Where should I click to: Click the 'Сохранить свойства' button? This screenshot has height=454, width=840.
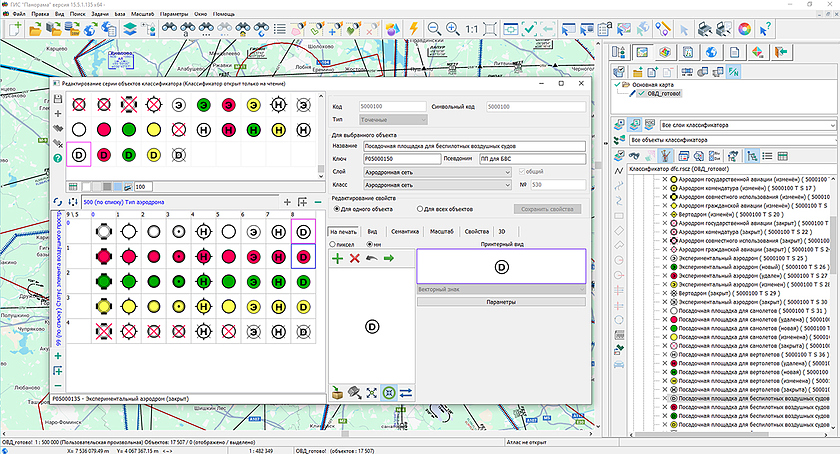[x=546, y=209]
